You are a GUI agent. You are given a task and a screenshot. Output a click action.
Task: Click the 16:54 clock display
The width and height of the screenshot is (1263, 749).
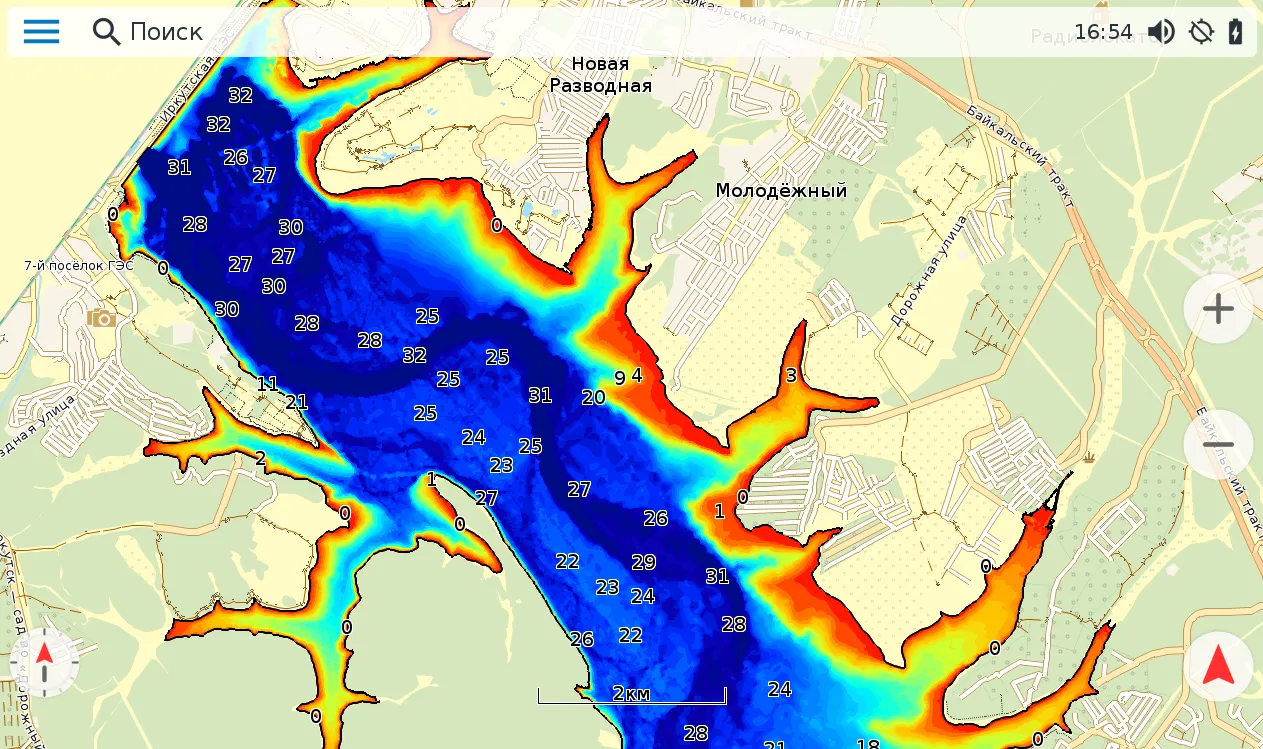(1103, 32)
